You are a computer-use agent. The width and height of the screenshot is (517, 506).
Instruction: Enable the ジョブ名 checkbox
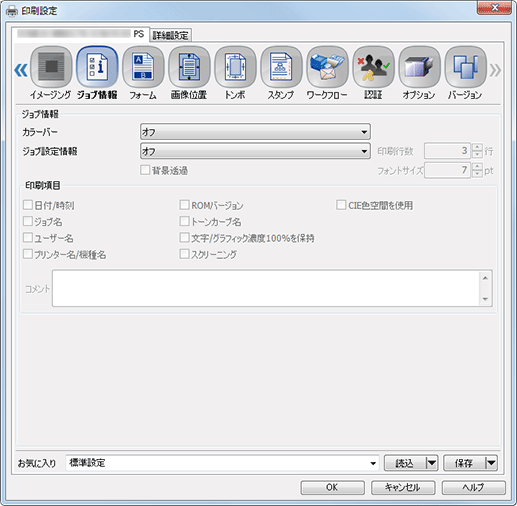coord(28,221)
